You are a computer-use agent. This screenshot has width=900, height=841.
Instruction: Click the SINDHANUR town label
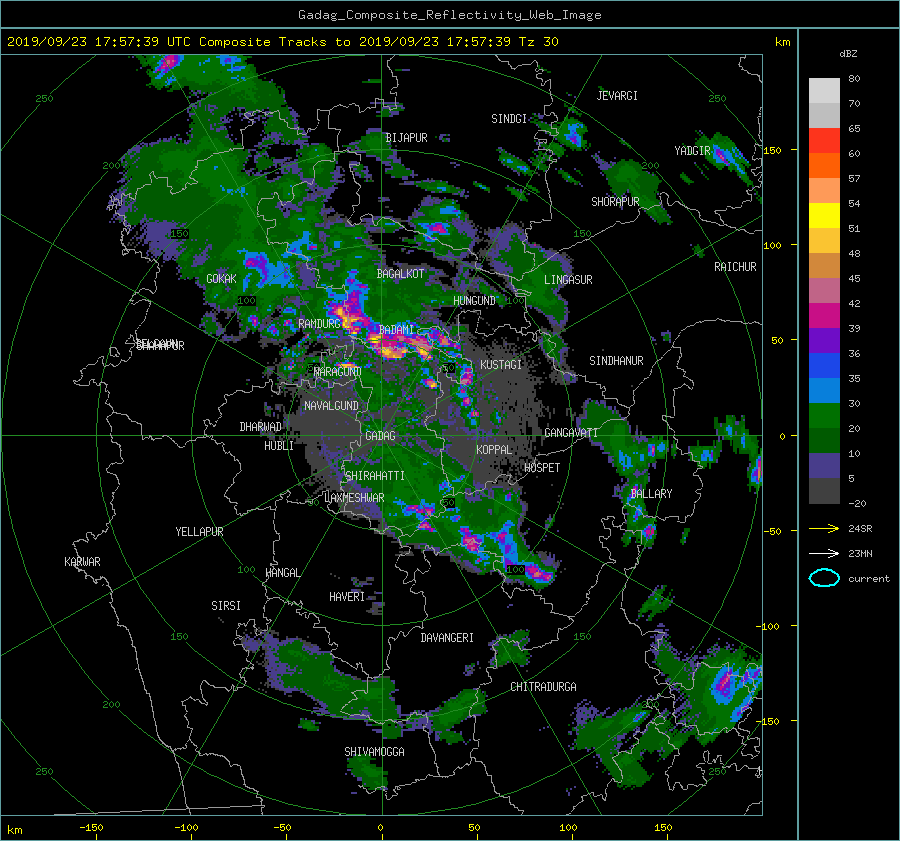(x=616, y=361)
